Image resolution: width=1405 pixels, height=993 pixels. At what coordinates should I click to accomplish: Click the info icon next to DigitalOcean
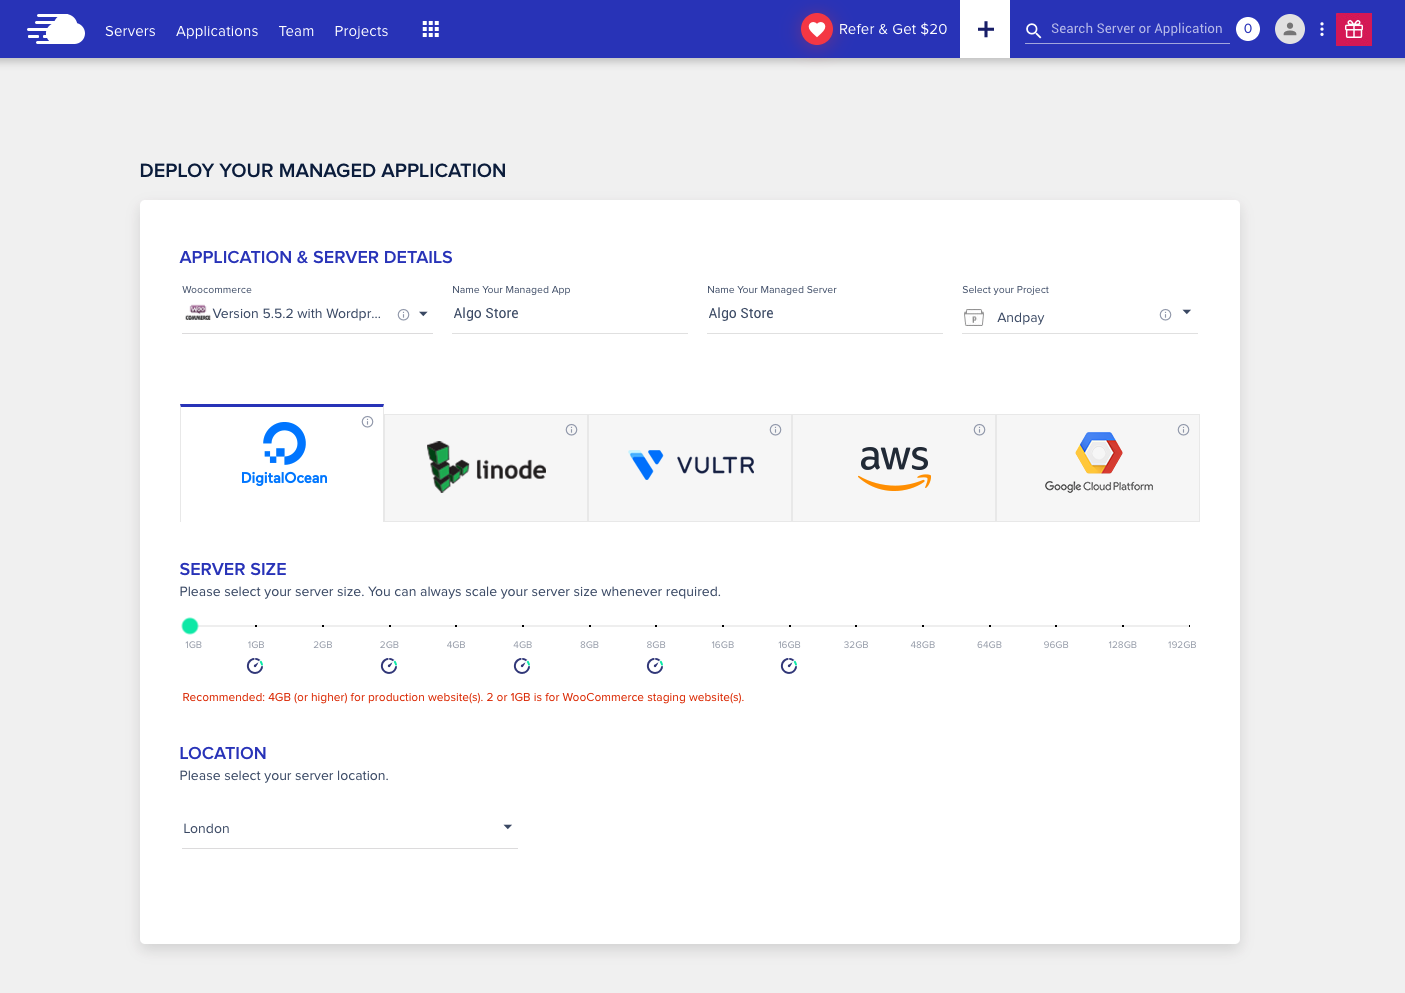[367, 421]
